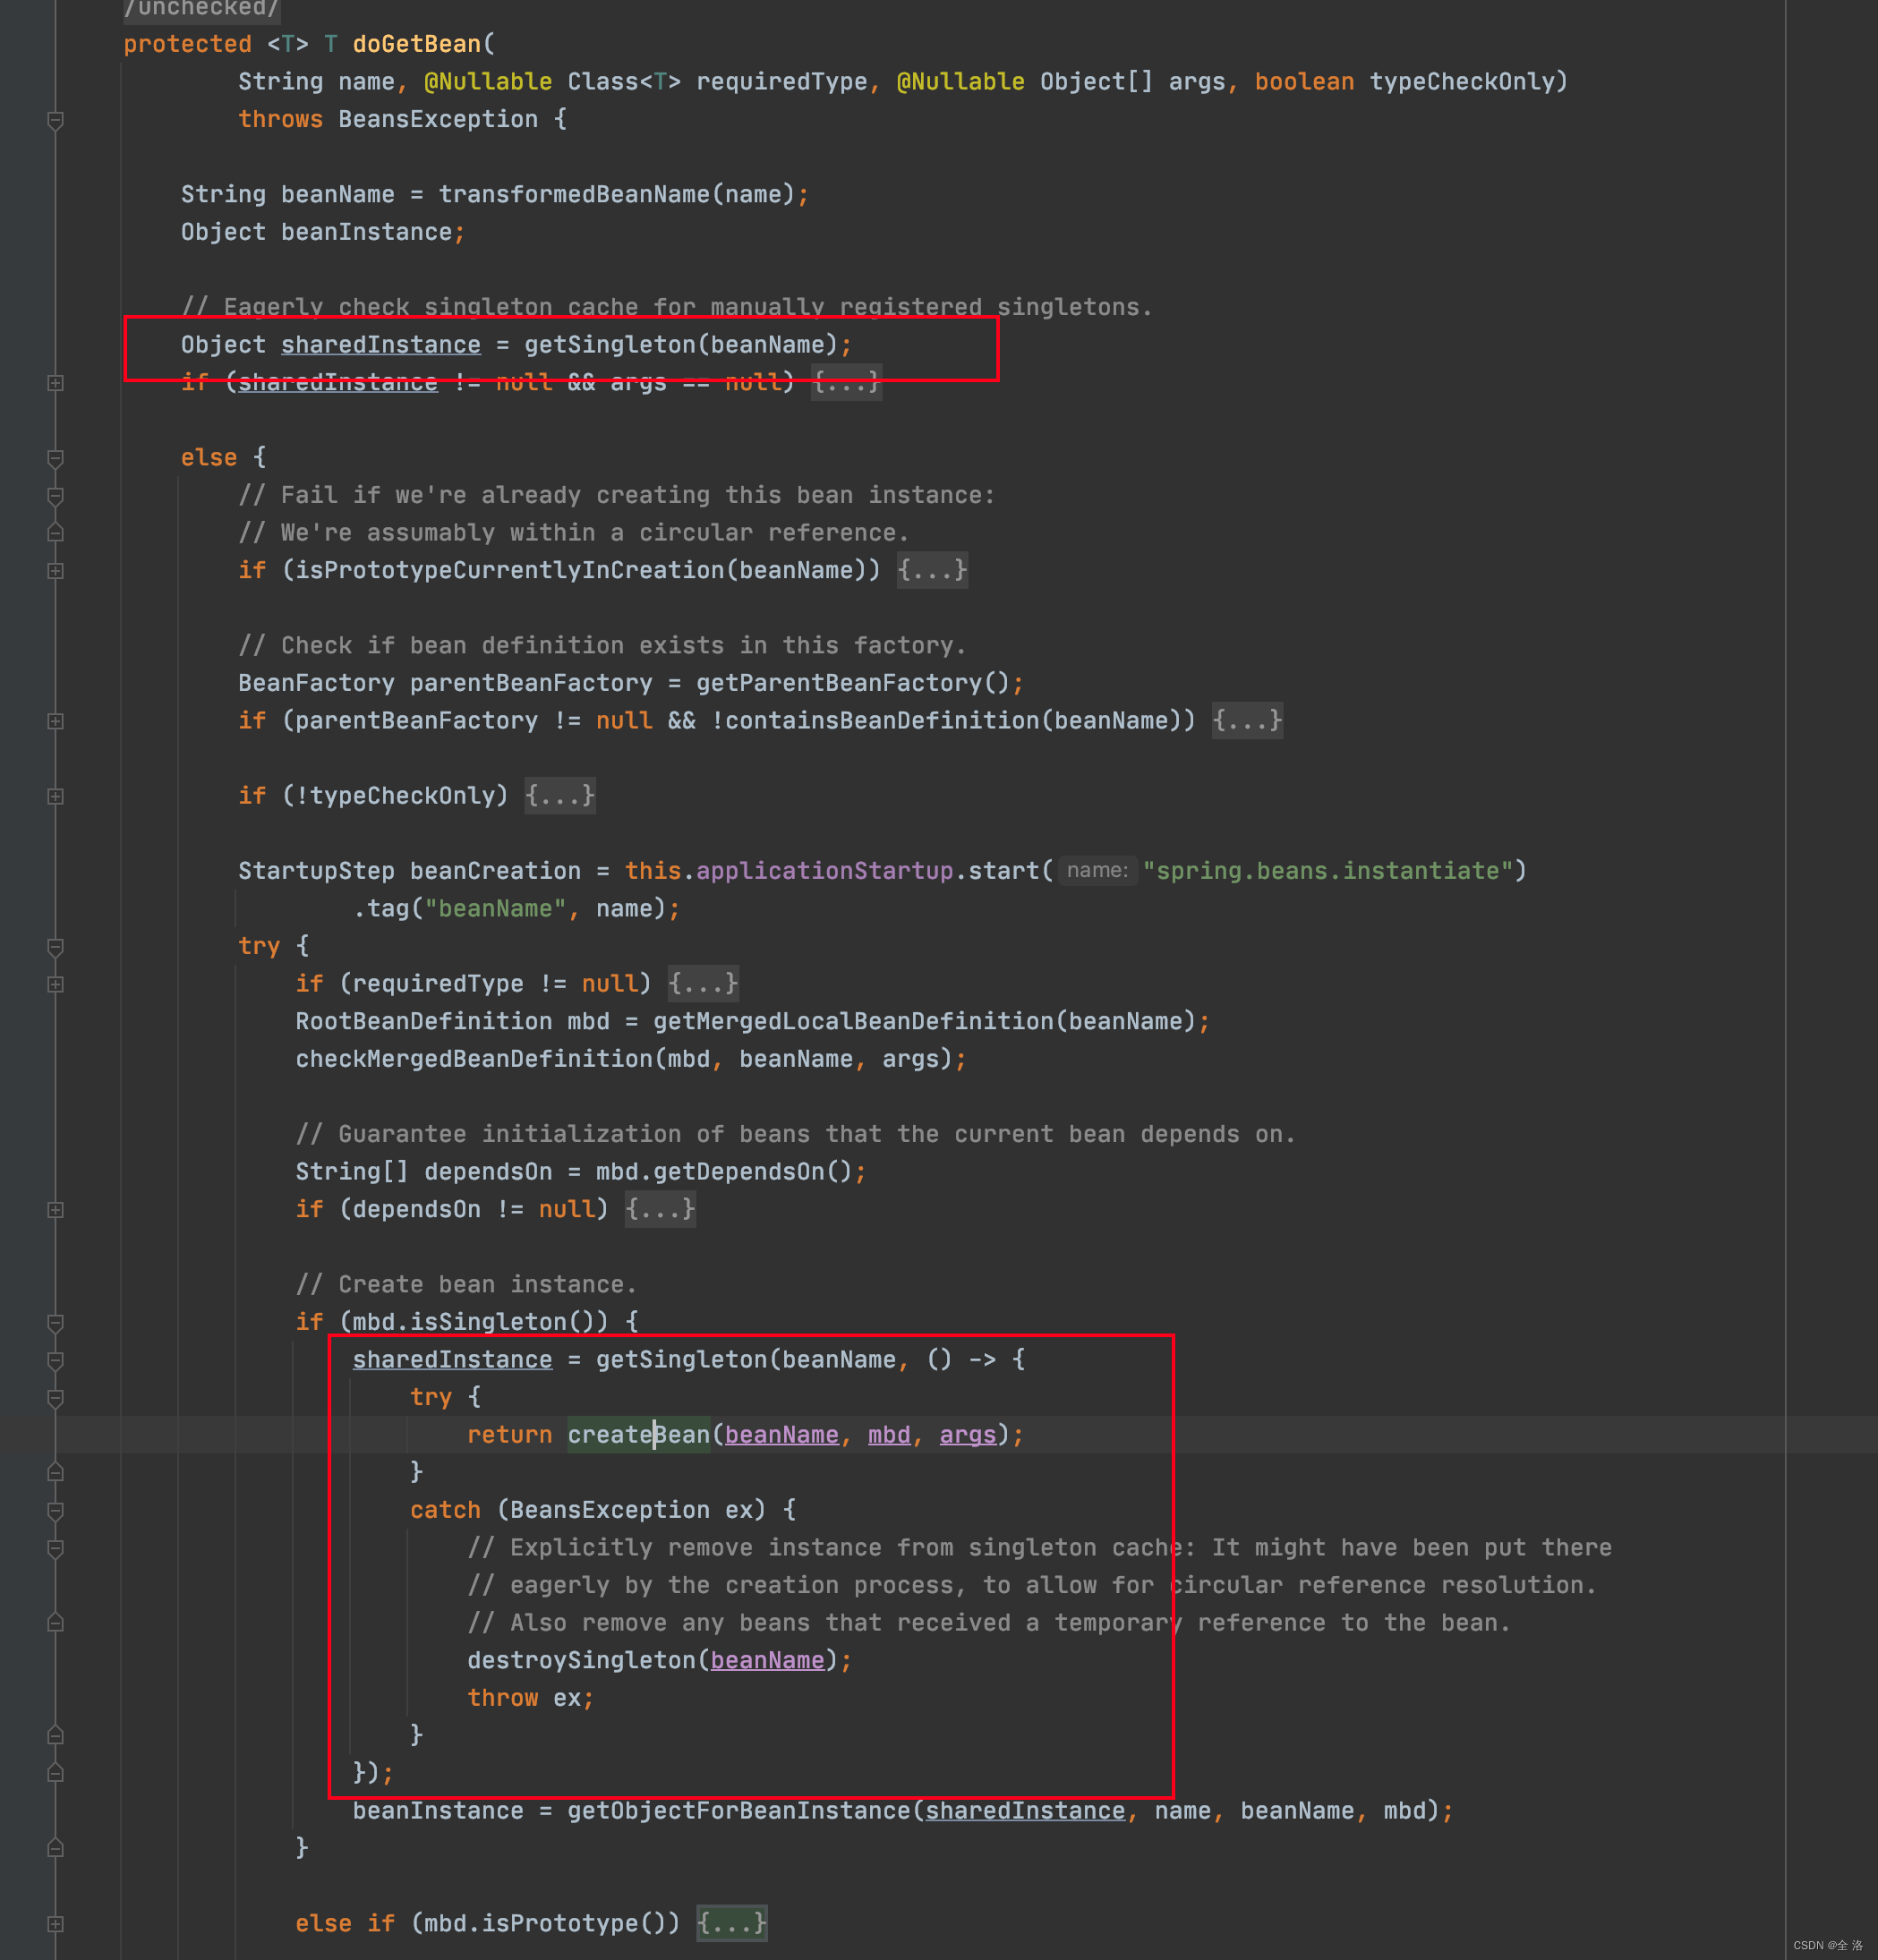
Task: Click getSingleton in 'Object sharedInstance =' line
Action: (x=610, y=344)
